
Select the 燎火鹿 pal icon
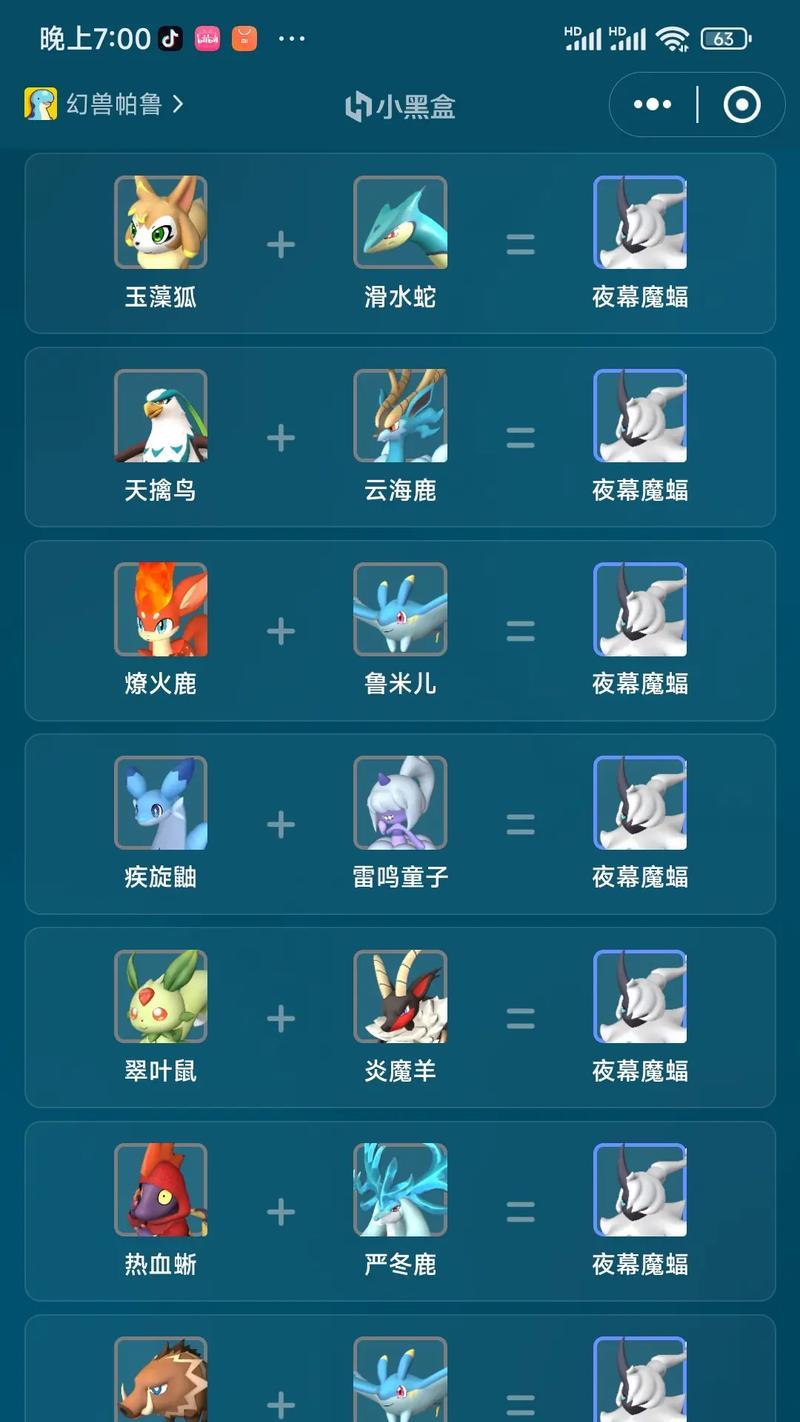160,609
